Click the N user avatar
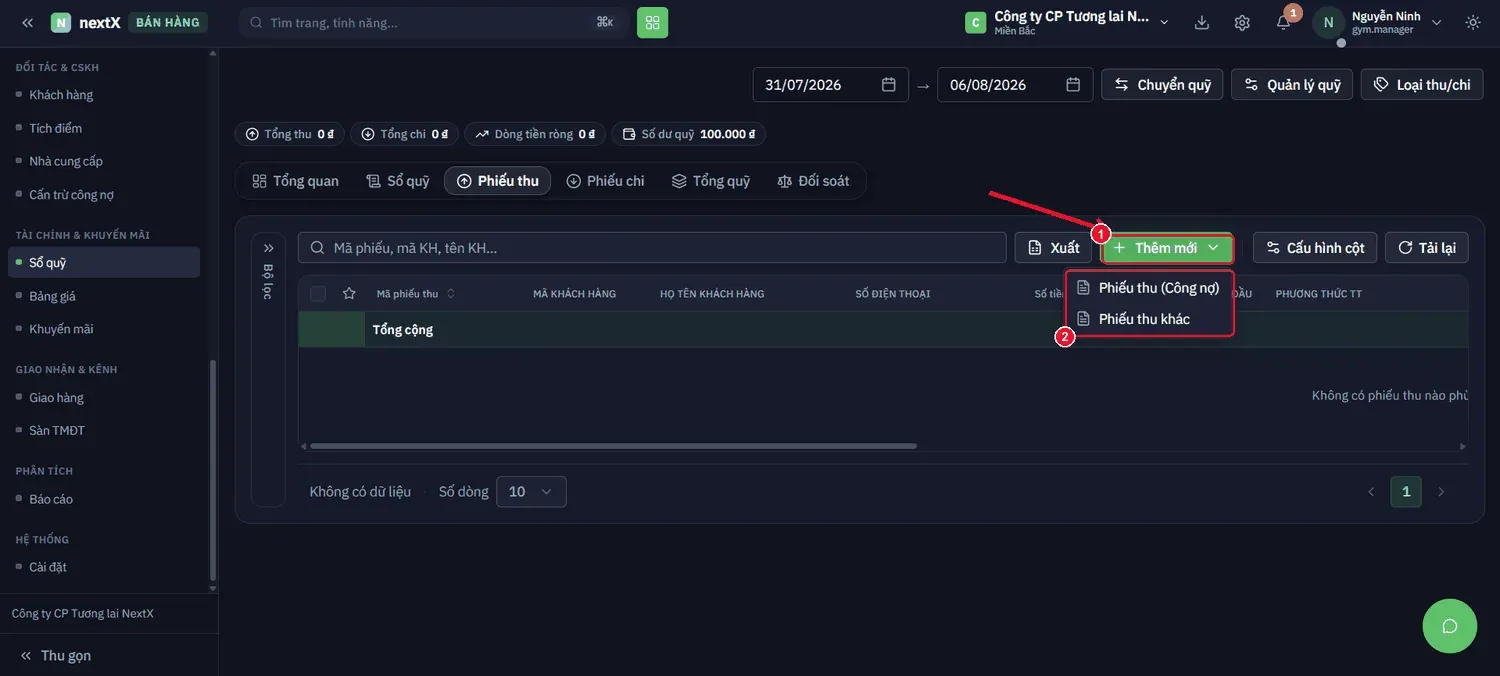 point(1328,22)
